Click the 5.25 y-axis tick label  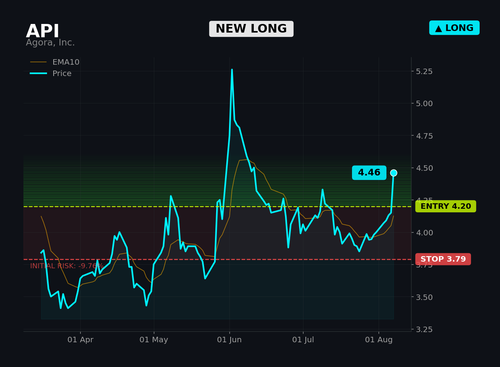coord(424,71)
